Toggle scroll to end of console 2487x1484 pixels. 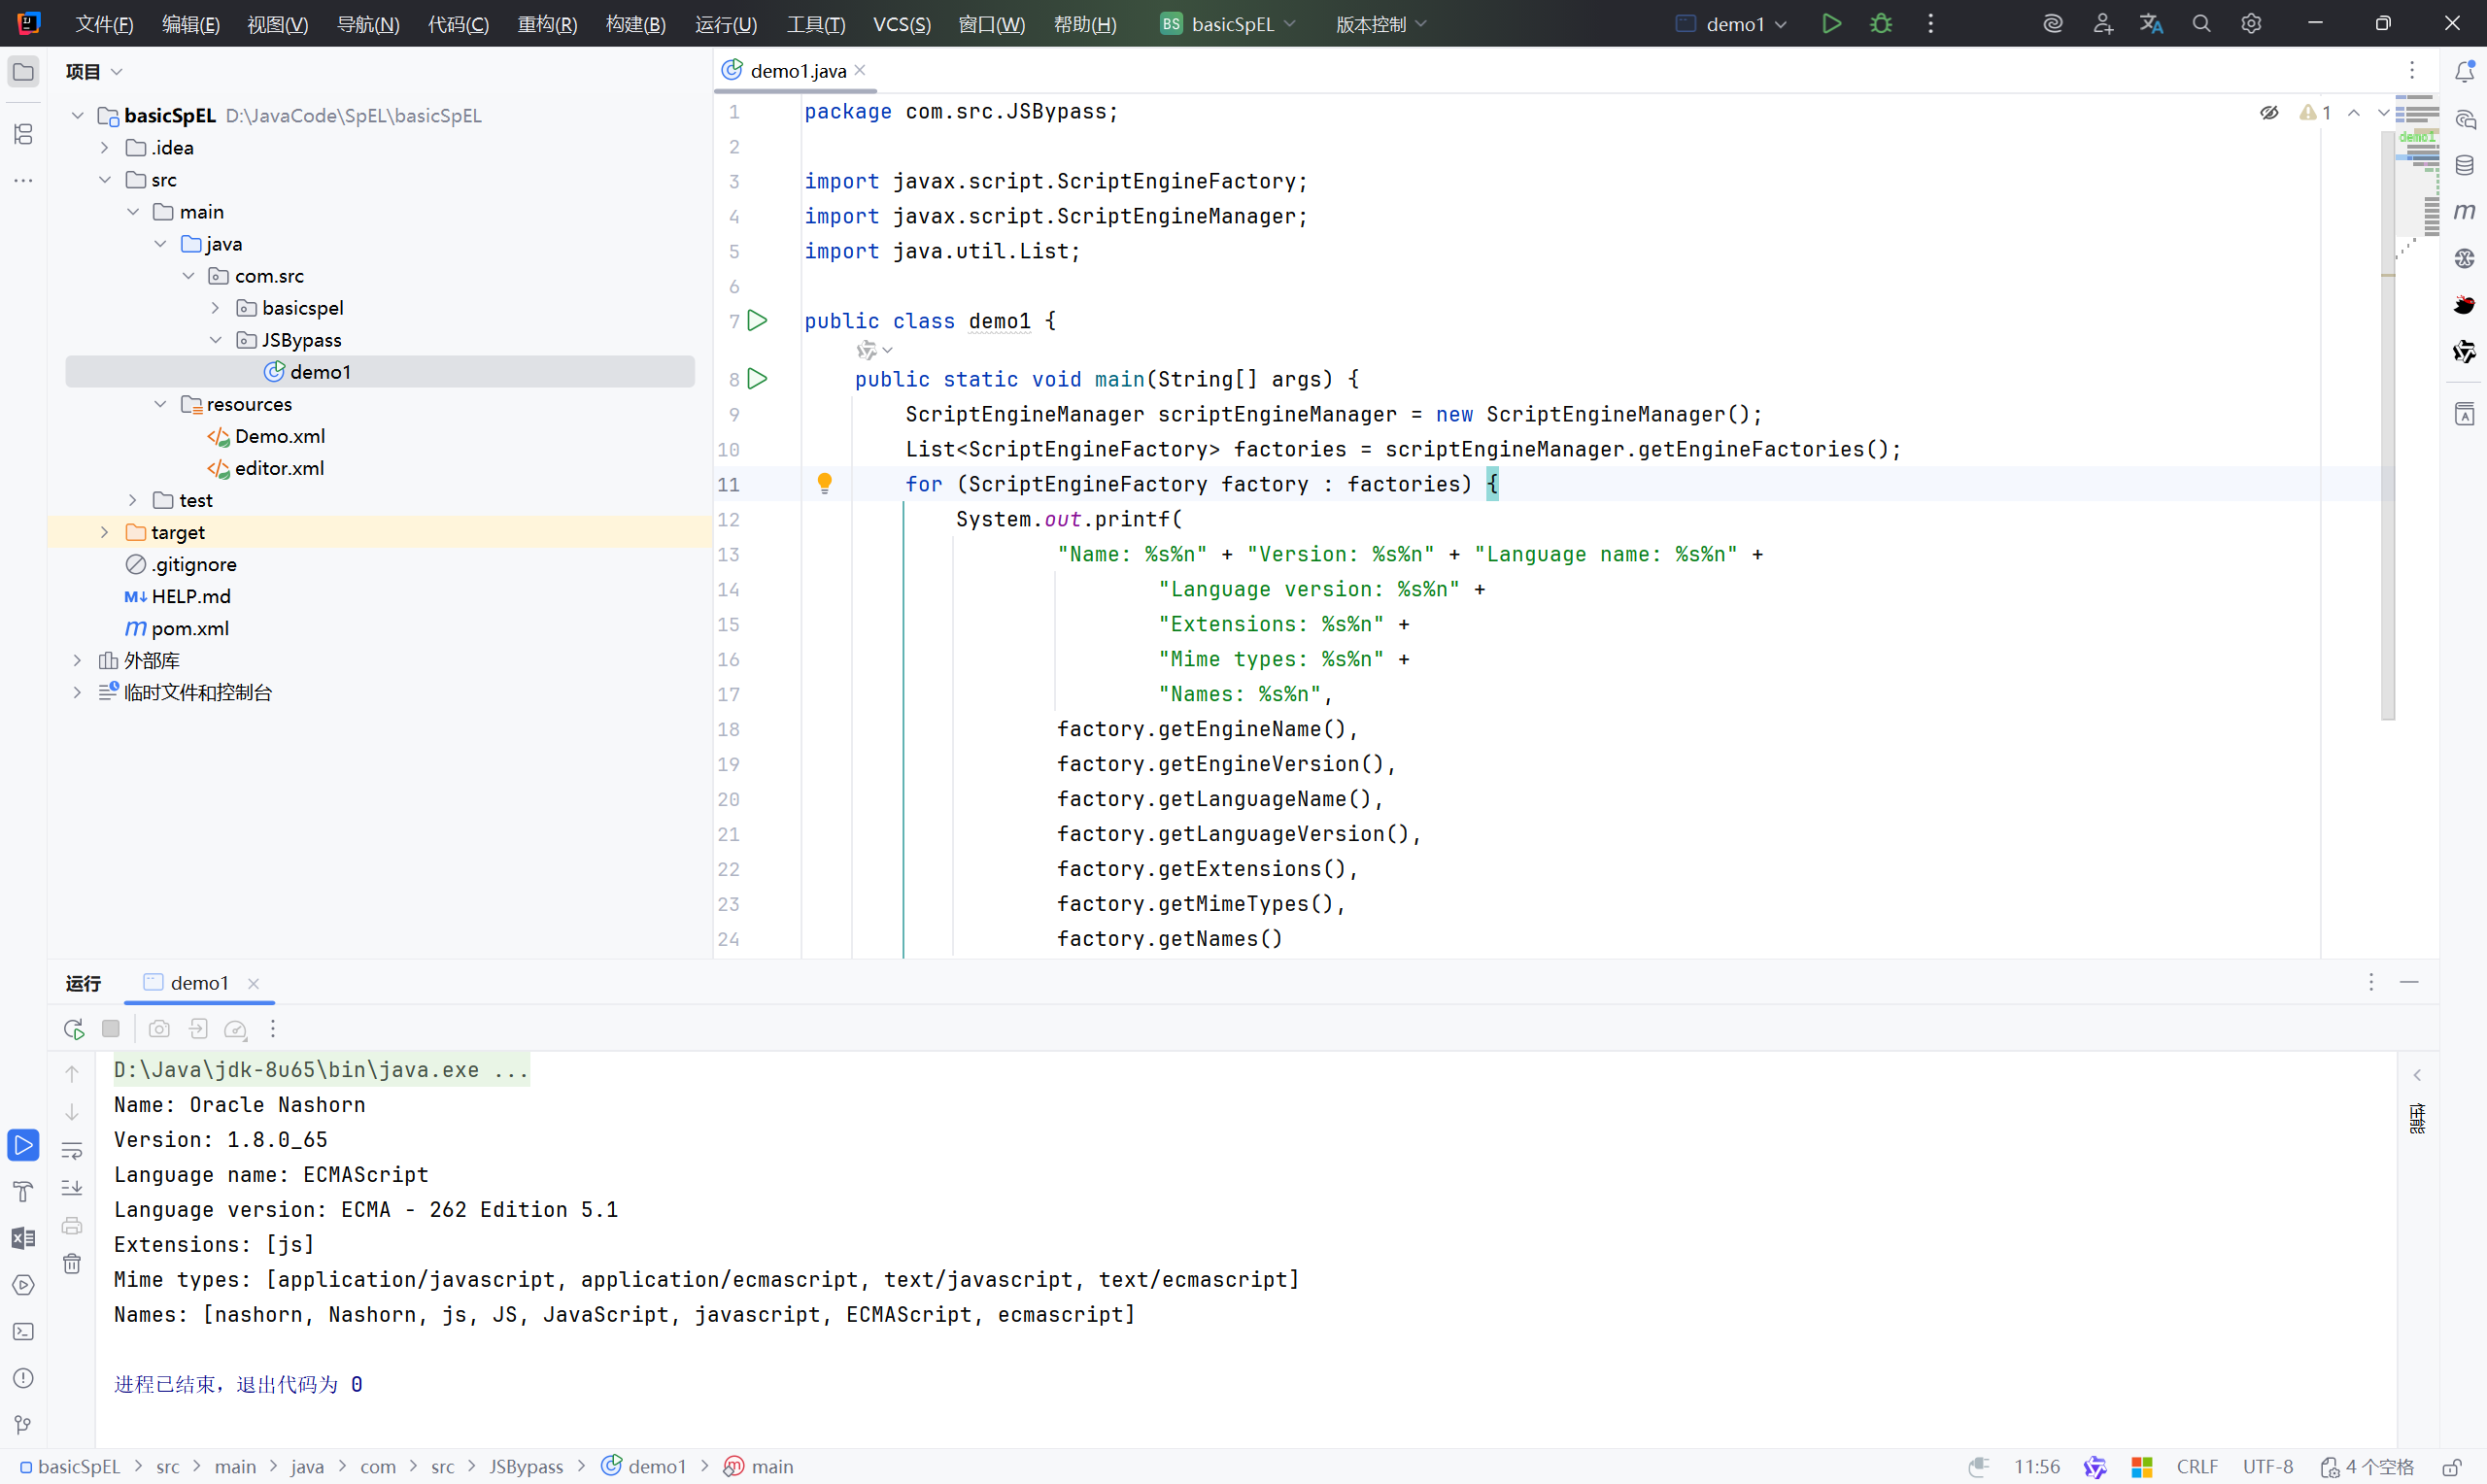coord(72,1188)
